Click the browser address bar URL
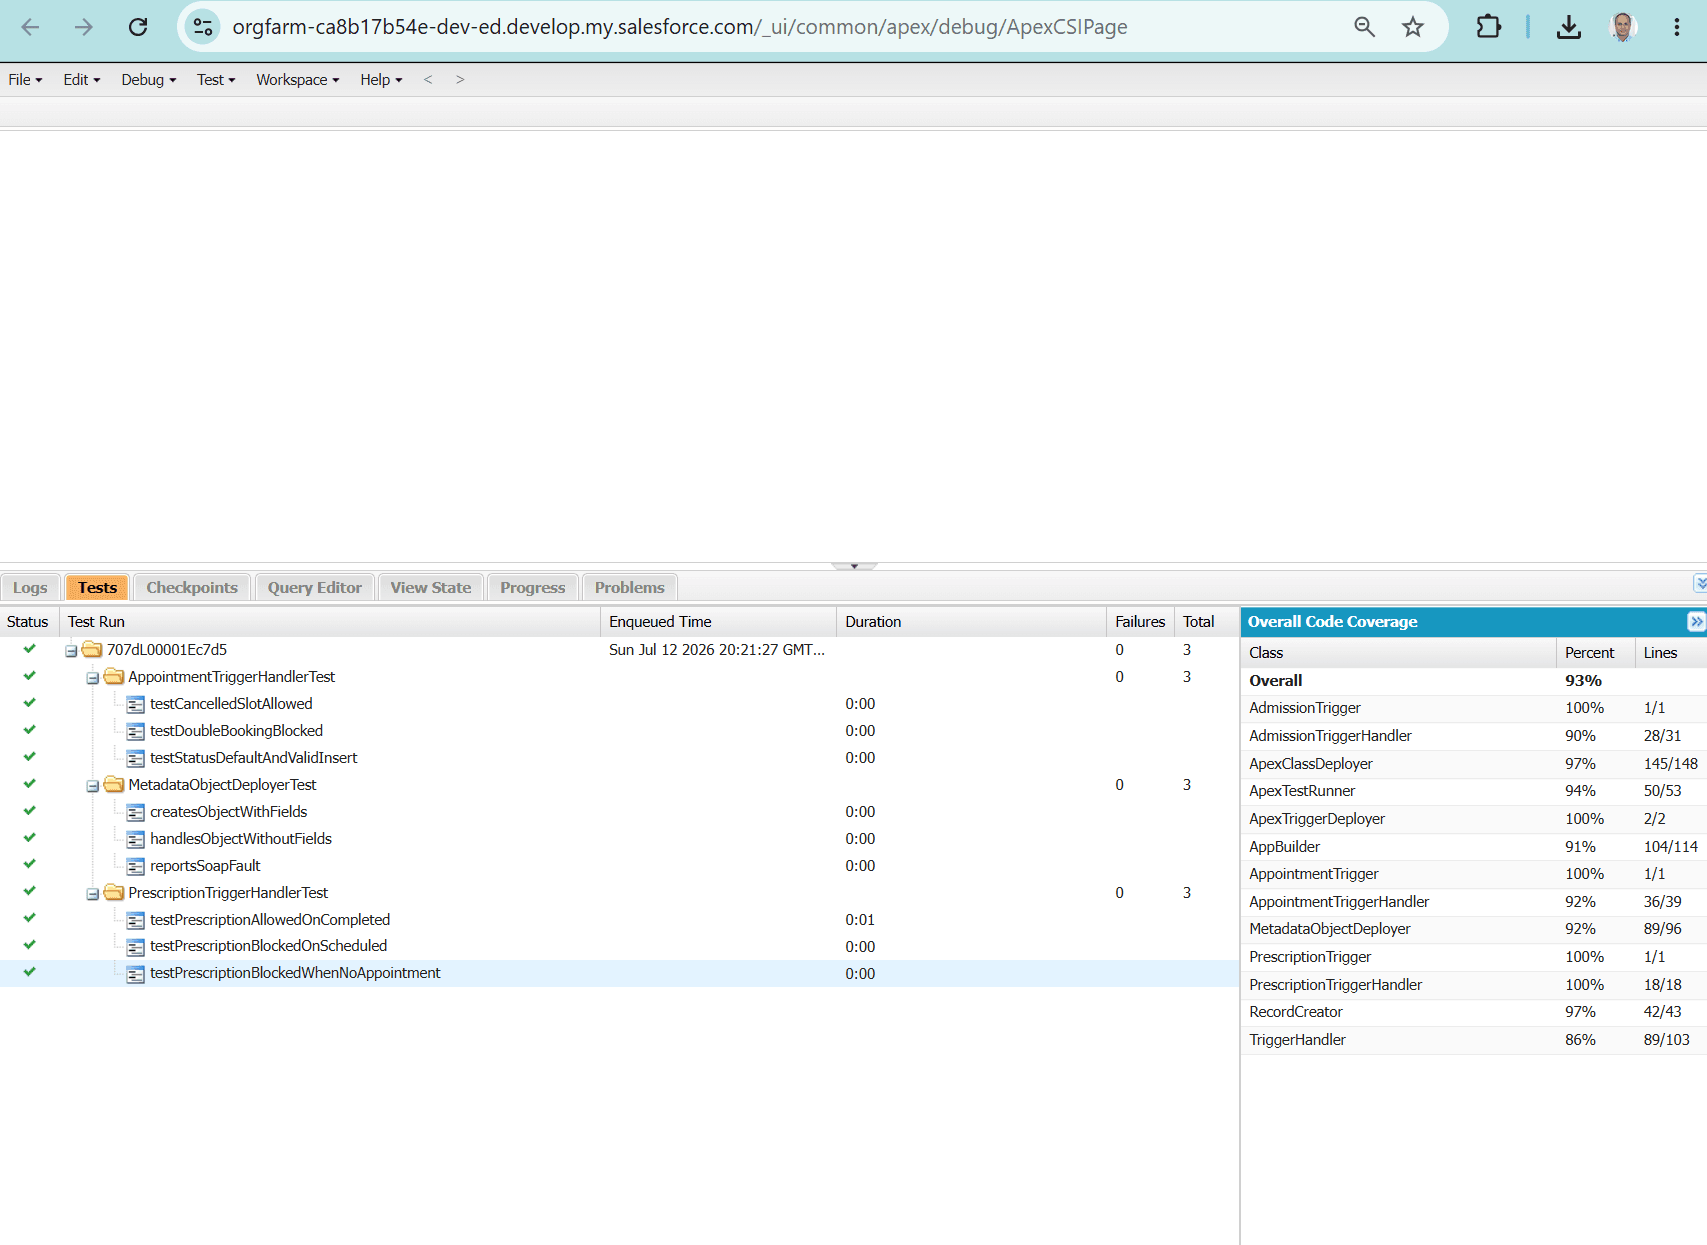The image size is (1707, 1245). point(680,27)
